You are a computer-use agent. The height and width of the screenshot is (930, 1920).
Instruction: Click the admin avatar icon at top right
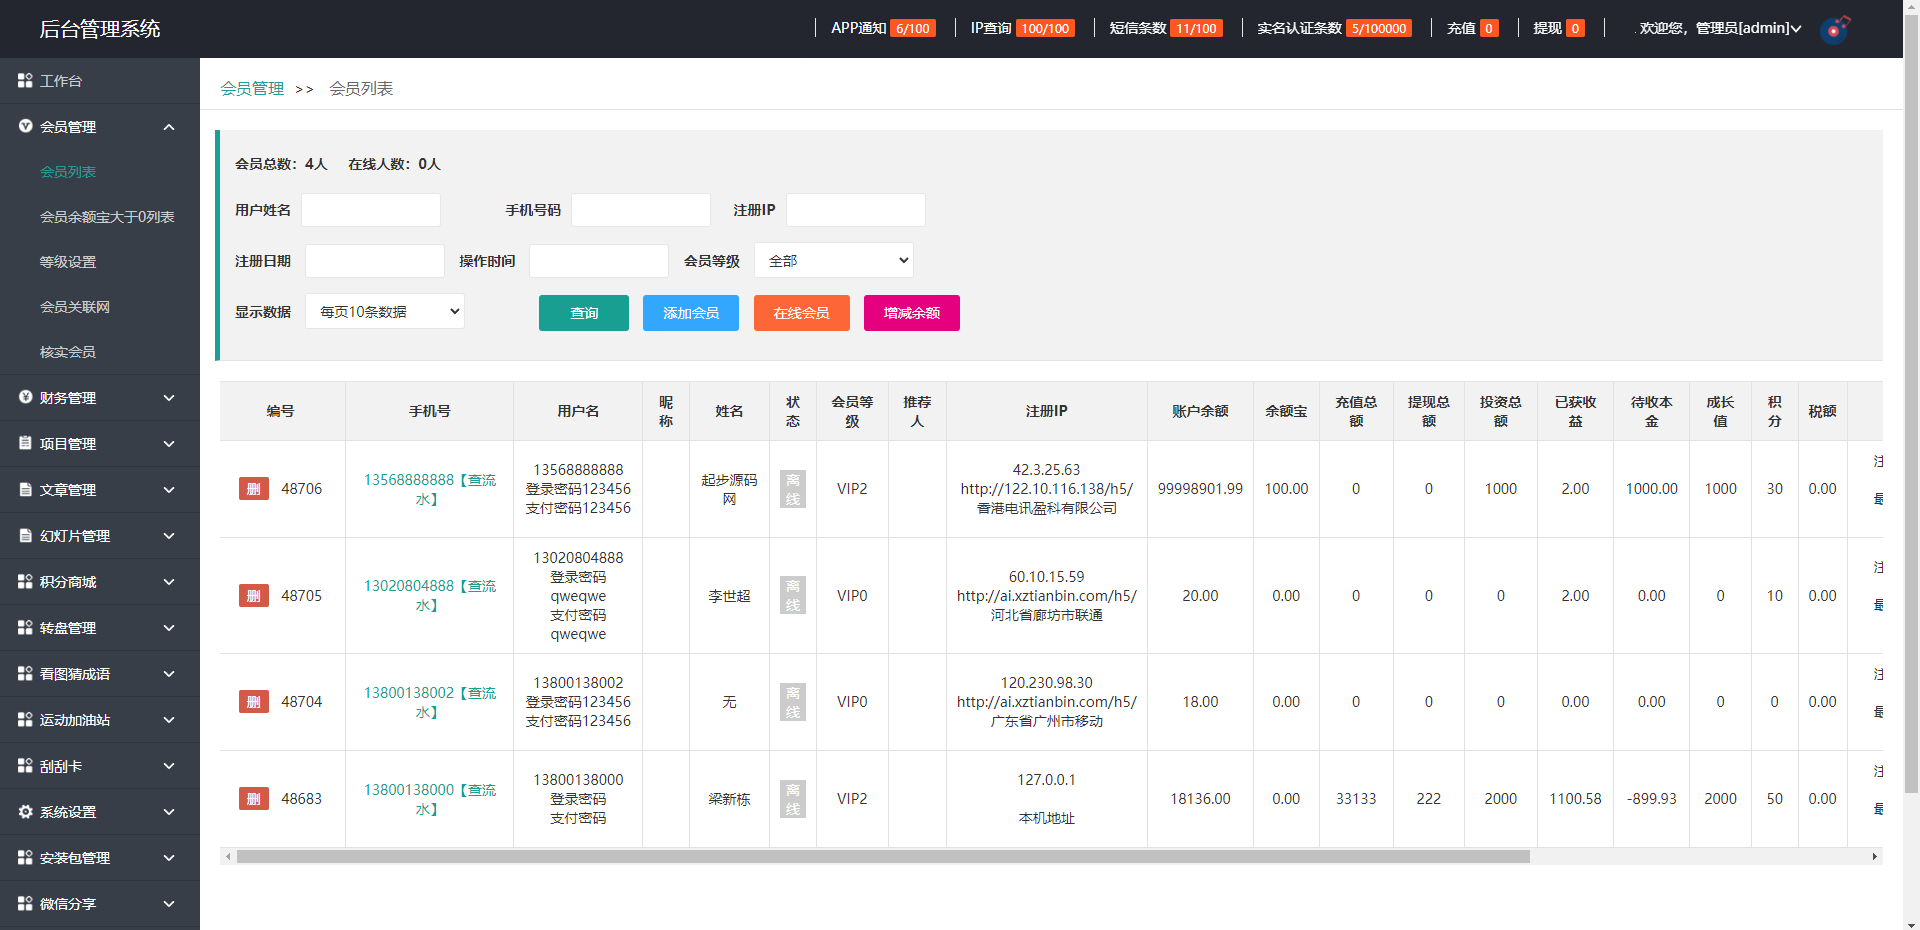pos(1835,29)
